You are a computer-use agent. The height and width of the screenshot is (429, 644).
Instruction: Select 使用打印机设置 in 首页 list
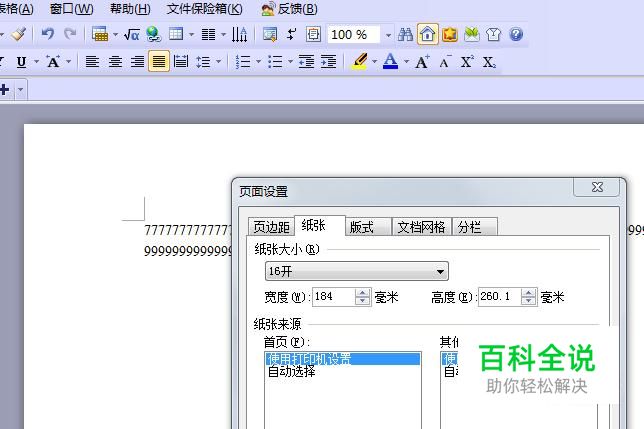click(343, 359)
